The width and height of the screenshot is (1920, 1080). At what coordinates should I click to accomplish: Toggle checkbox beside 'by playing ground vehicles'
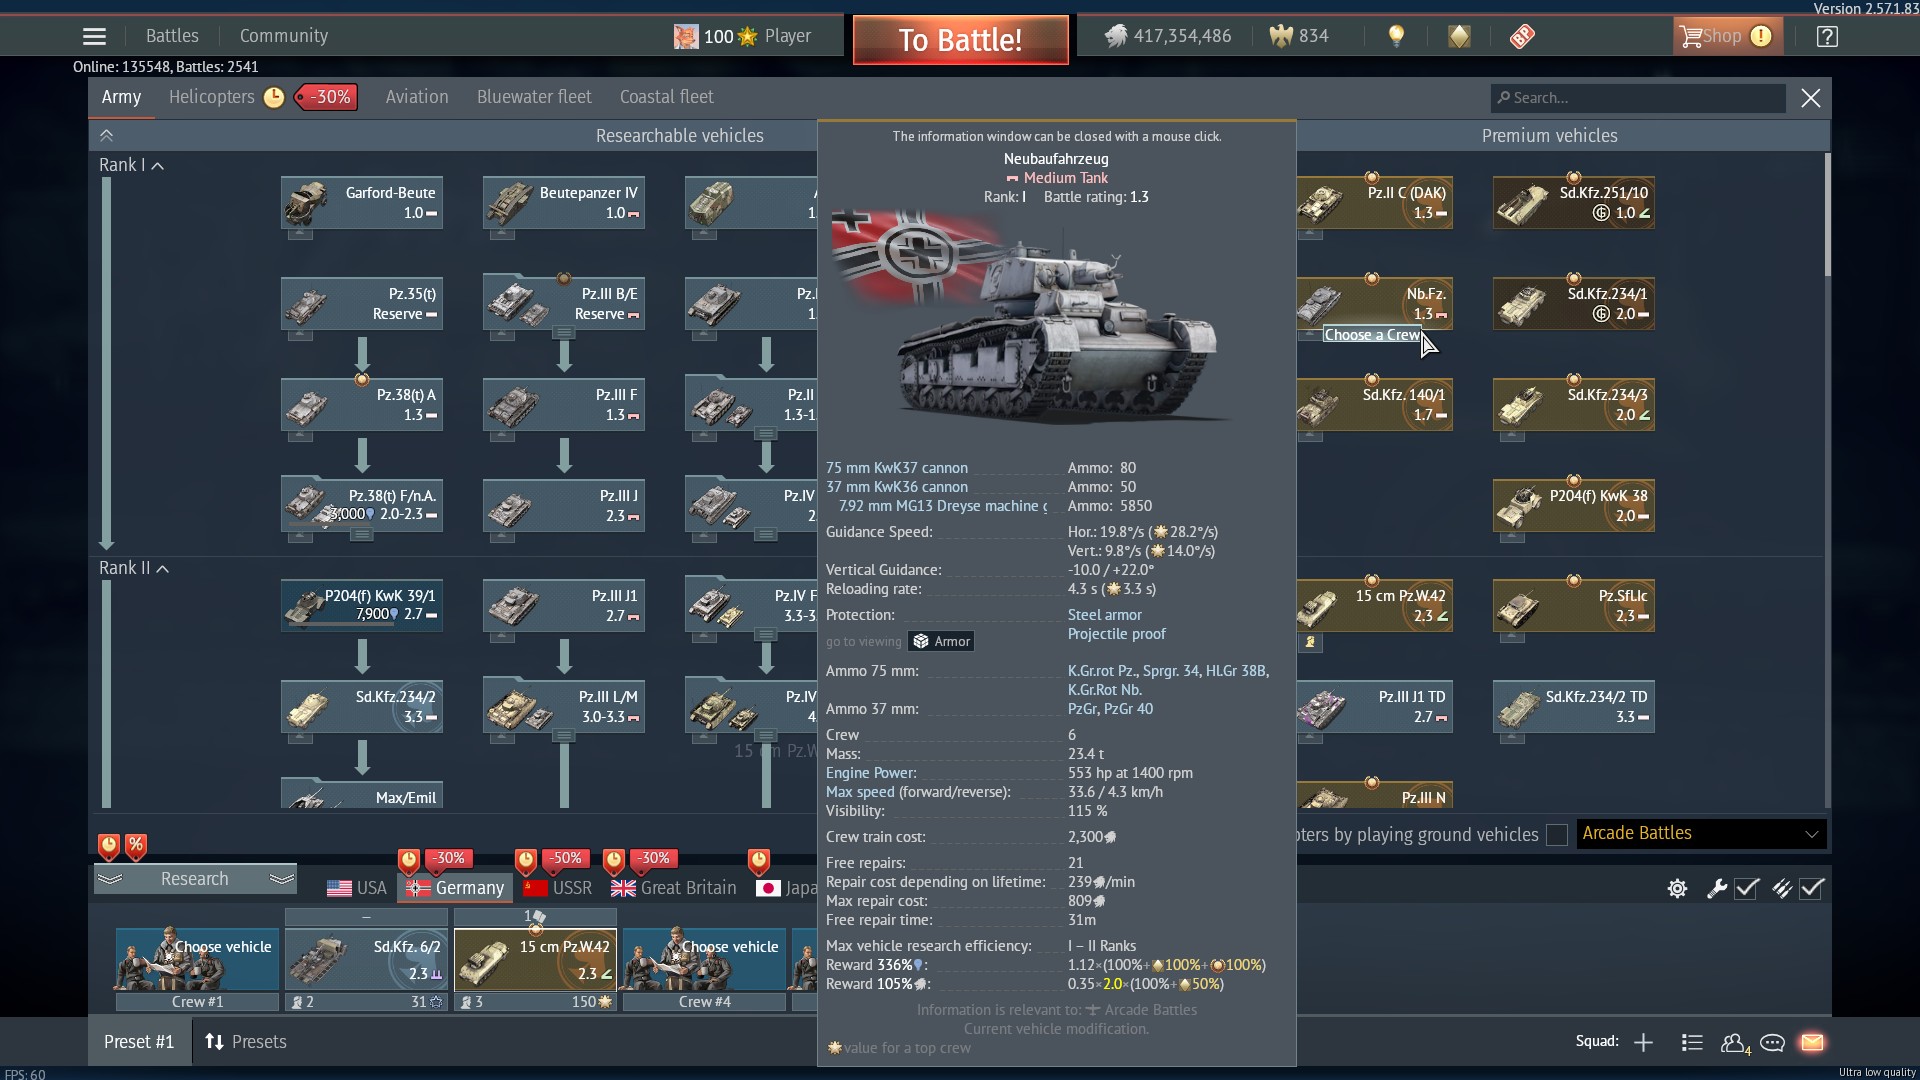click(1557, 835)
